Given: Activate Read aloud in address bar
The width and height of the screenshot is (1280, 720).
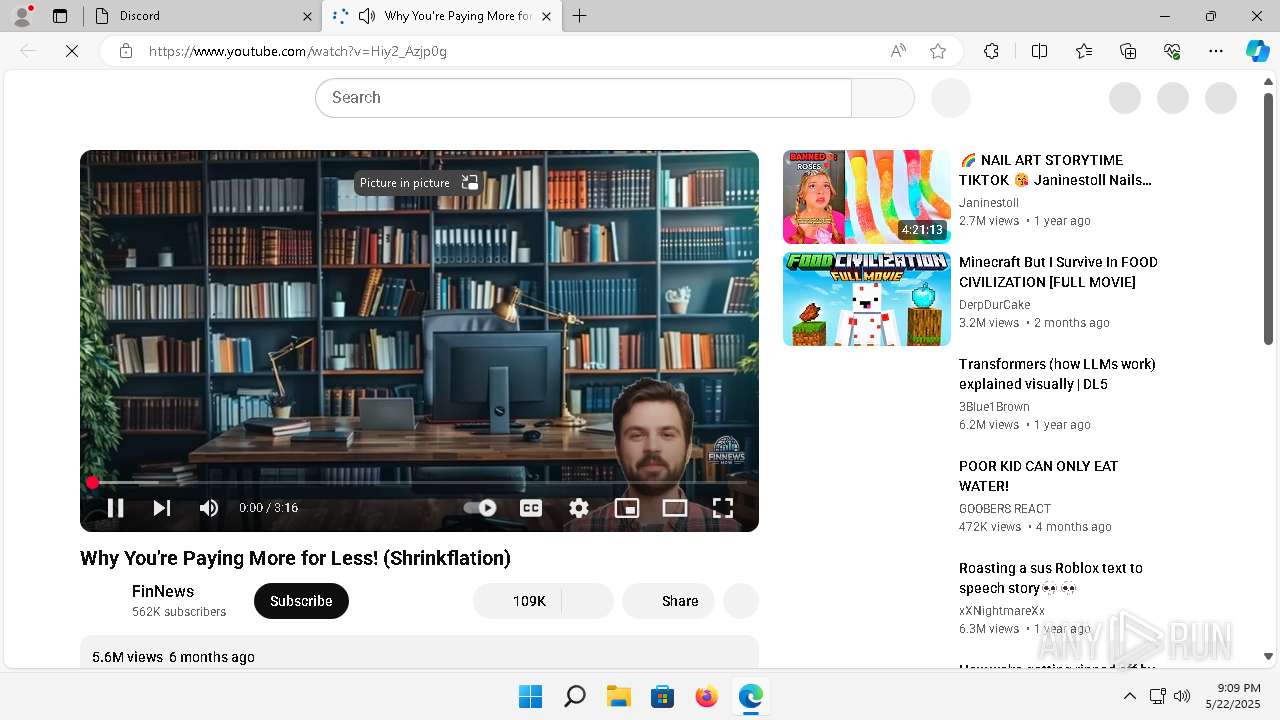Looking at the screenshot, I should click(x=898, y=51).
